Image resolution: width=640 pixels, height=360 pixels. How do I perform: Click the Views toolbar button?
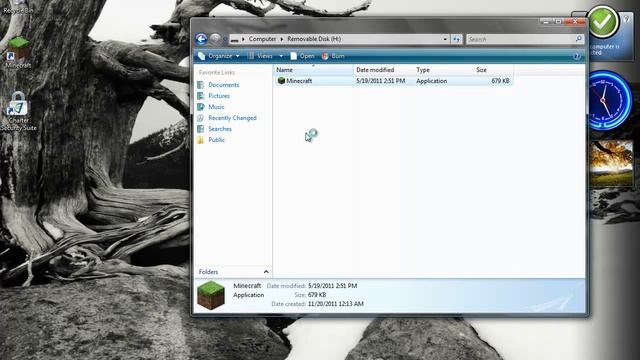[x=261, y=56]
